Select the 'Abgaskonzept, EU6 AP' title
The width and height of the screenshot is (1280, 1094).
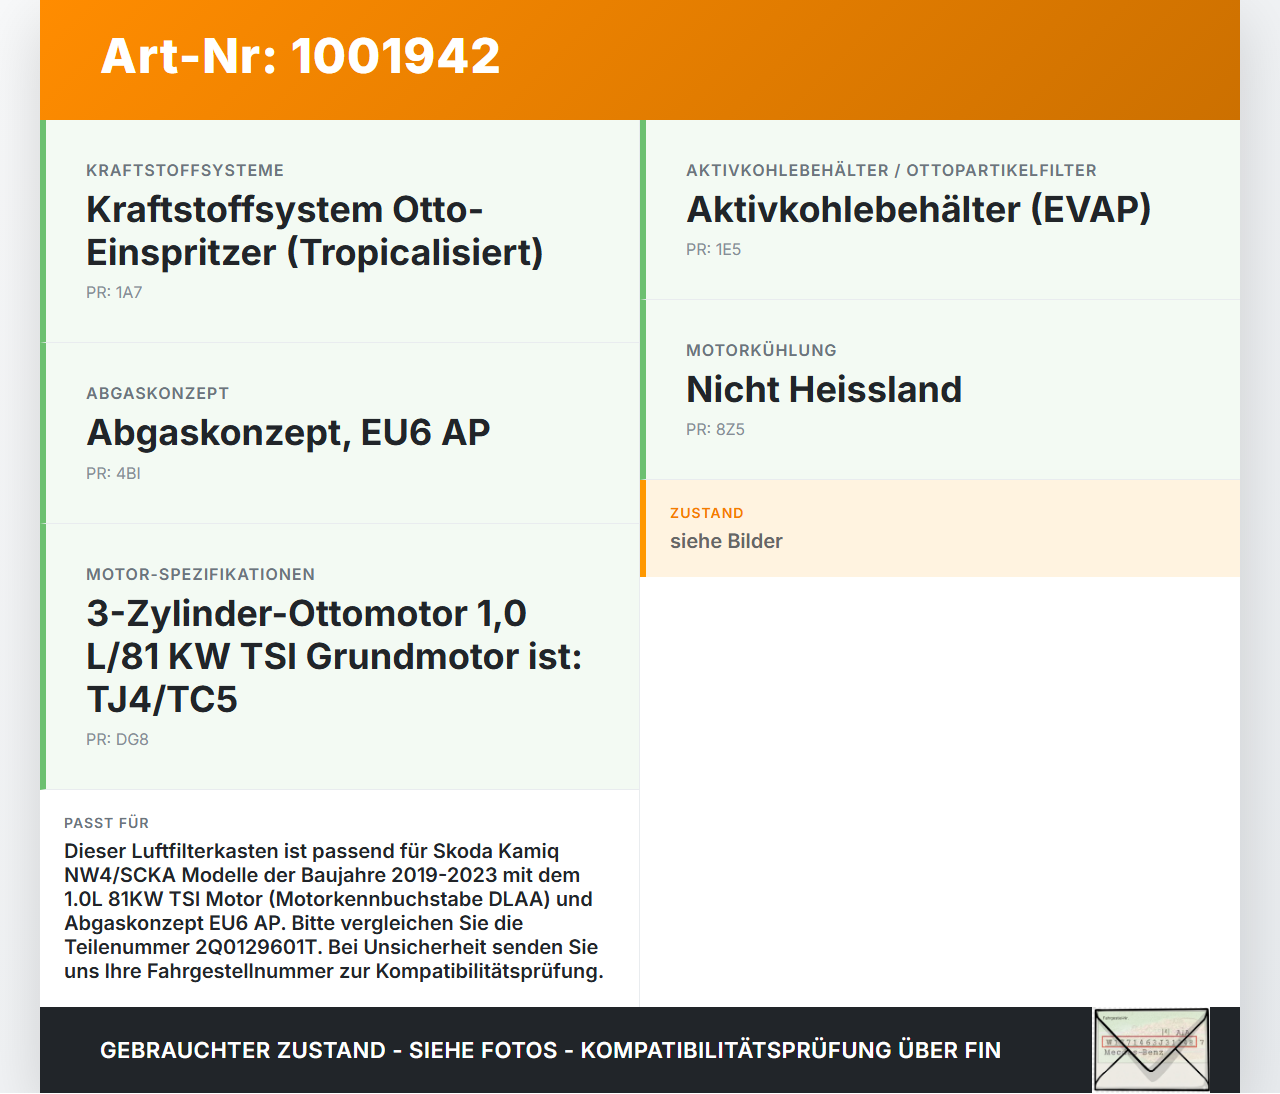tap(288, 433)
